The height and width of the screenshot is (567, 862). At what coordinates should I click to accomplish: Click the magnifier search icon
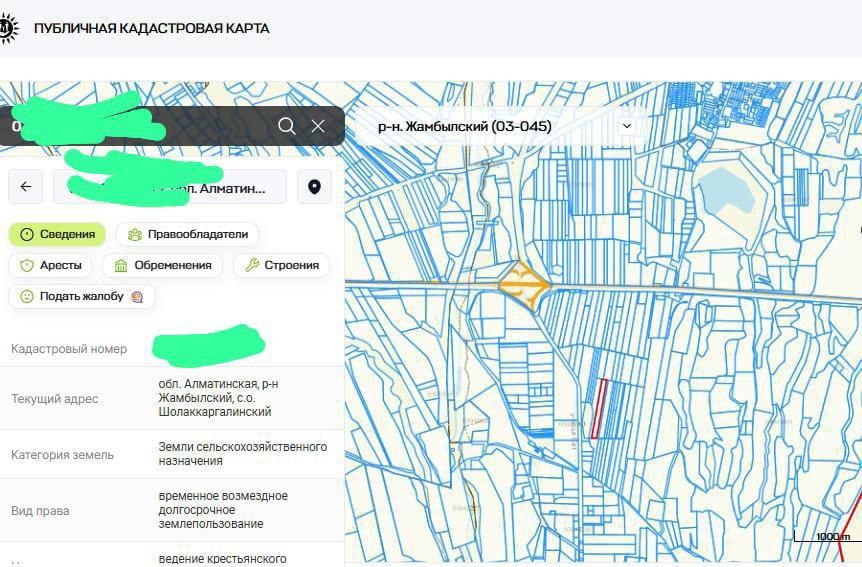286,126
